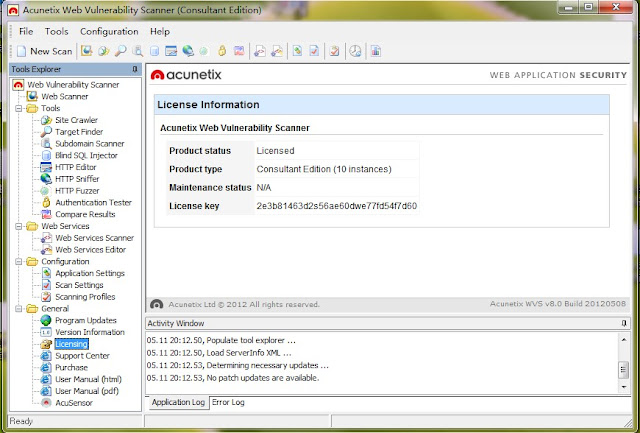Screen dimensions: 640x433
Task: Open the File menu
Action: (x=26, y=31)
